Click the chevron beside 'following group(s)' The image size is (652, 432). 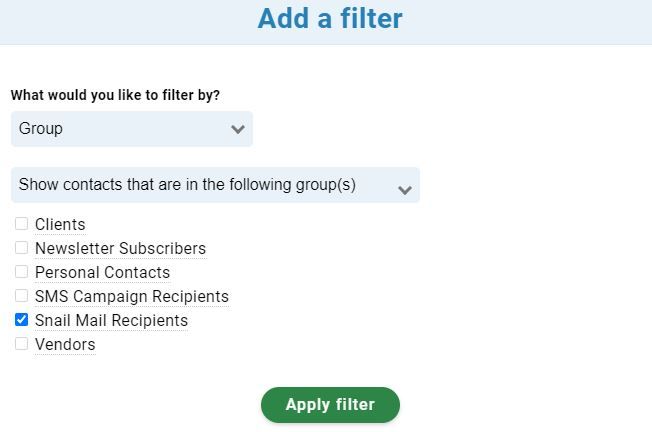pyautogui.click(x=405, y=190)
